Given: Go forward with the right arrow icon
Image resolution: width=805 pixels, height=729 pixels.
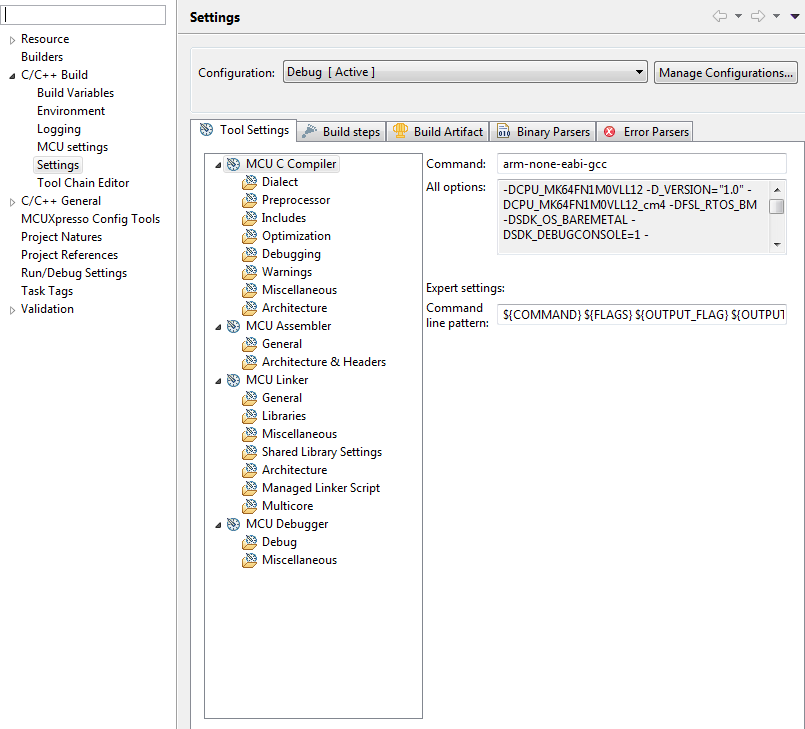Looking at the screenshot, I should click(758, 16).
